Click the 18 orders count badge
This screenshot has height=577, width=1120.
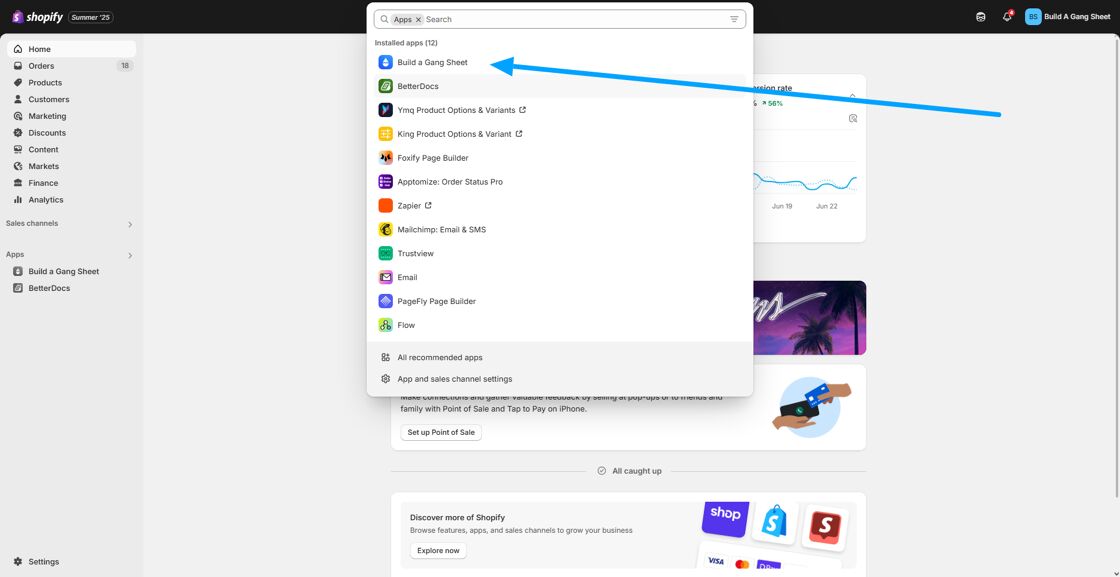click(x=125, y=66)
